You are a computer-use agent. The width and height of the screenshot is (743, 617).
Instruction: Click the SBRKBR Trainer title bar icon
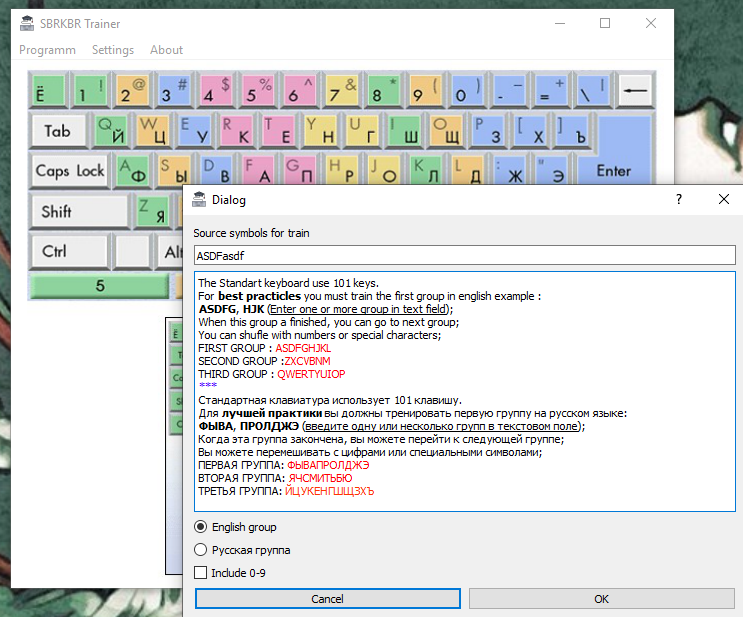click(27, 23)
